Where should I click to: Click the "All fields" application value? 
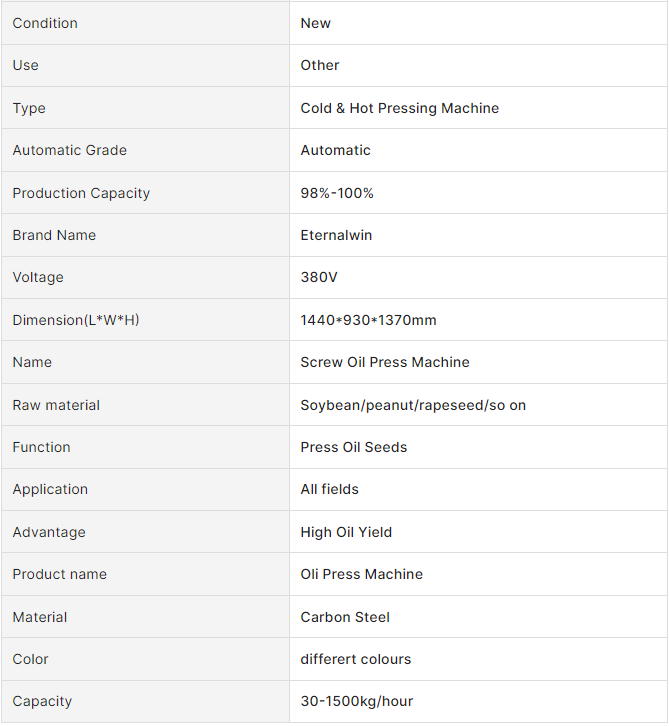[x=329, y=489]
